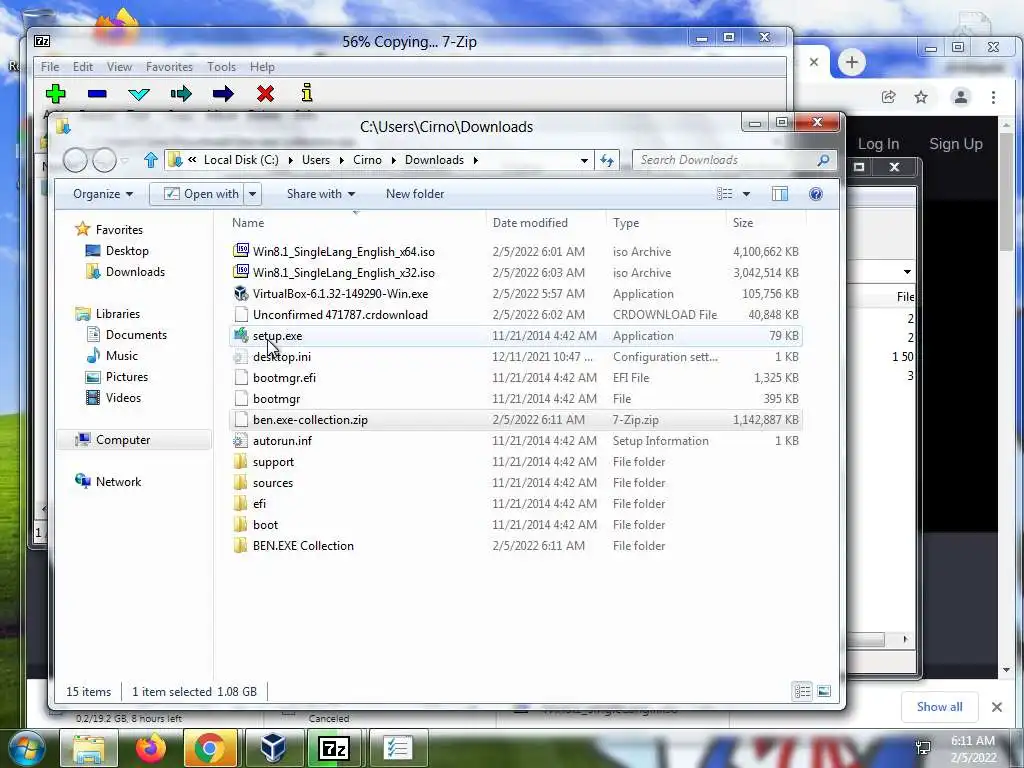The image size is (1024, 768).
Task: Click the Refresh button beside address bar
Action: pos(607,160)
